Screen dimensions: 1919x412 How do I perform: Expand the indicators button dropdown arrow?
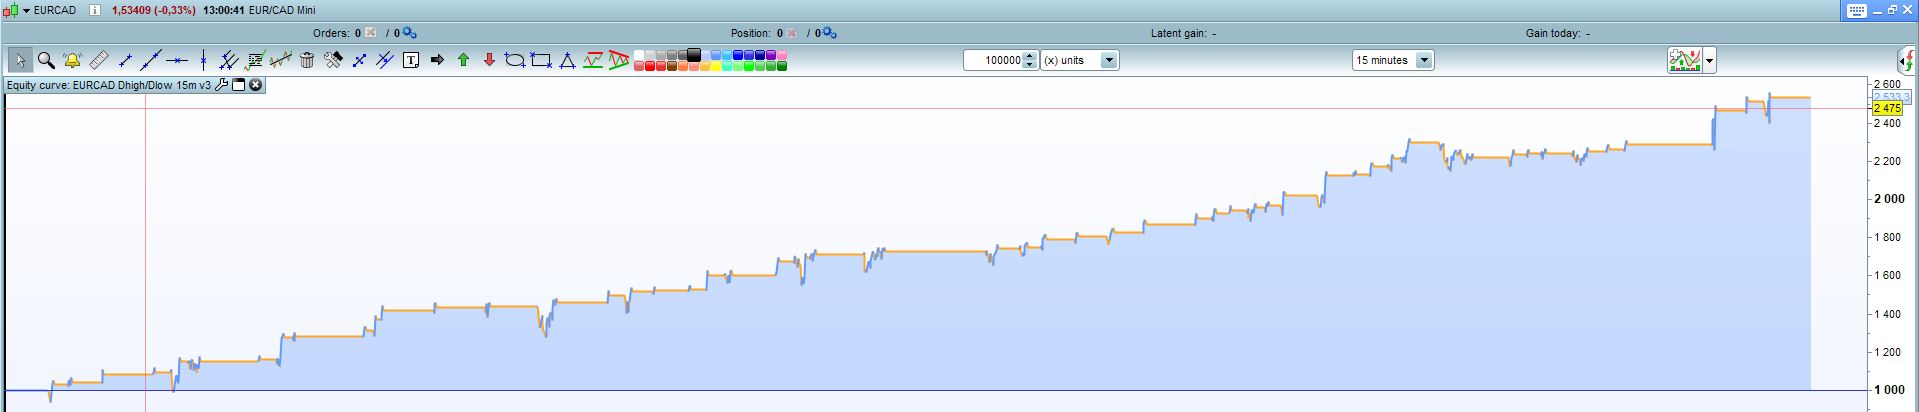click(1709, 61)
